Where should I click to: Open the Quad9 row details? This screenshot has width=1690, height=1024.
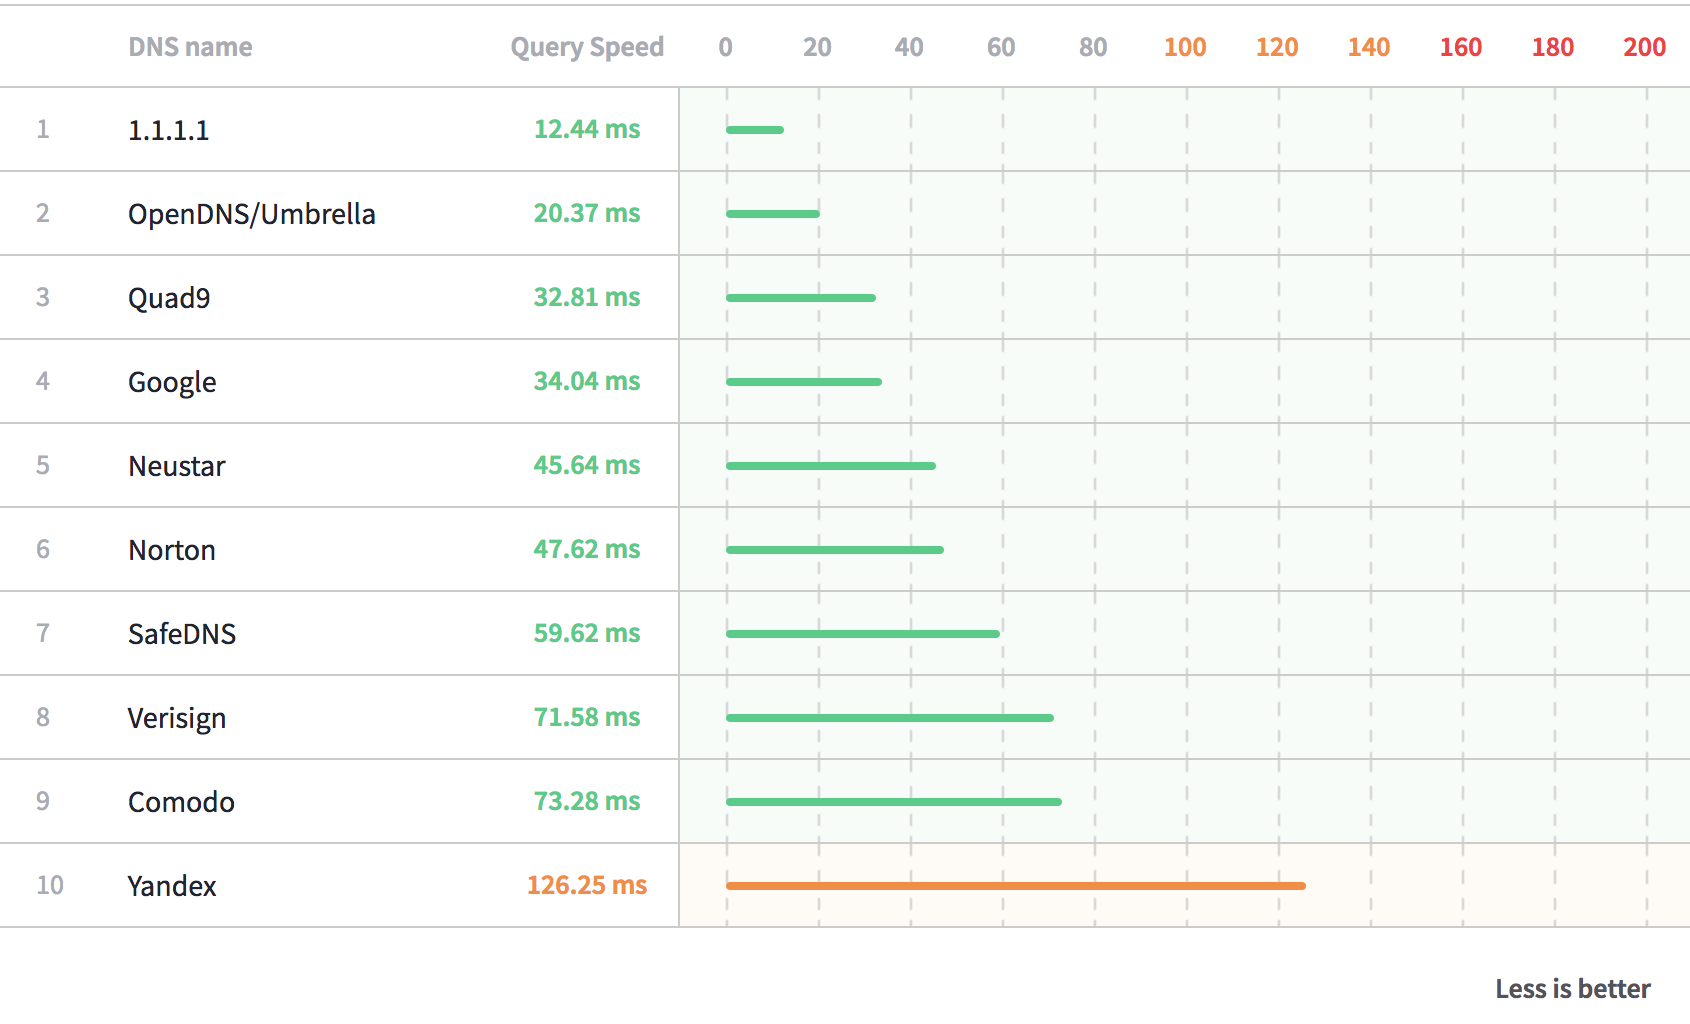[x=170, y=297]
